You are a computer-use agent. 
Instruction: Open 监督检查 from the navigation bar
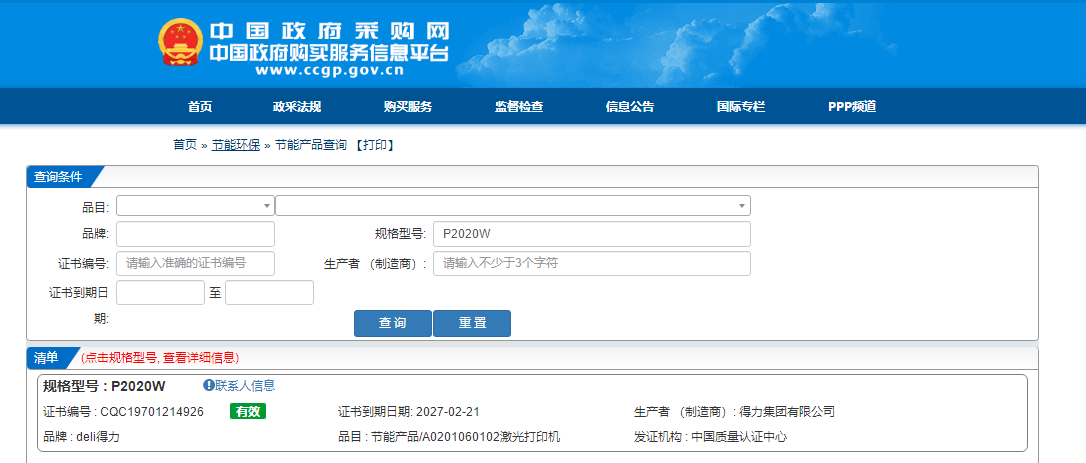(519, 107)
